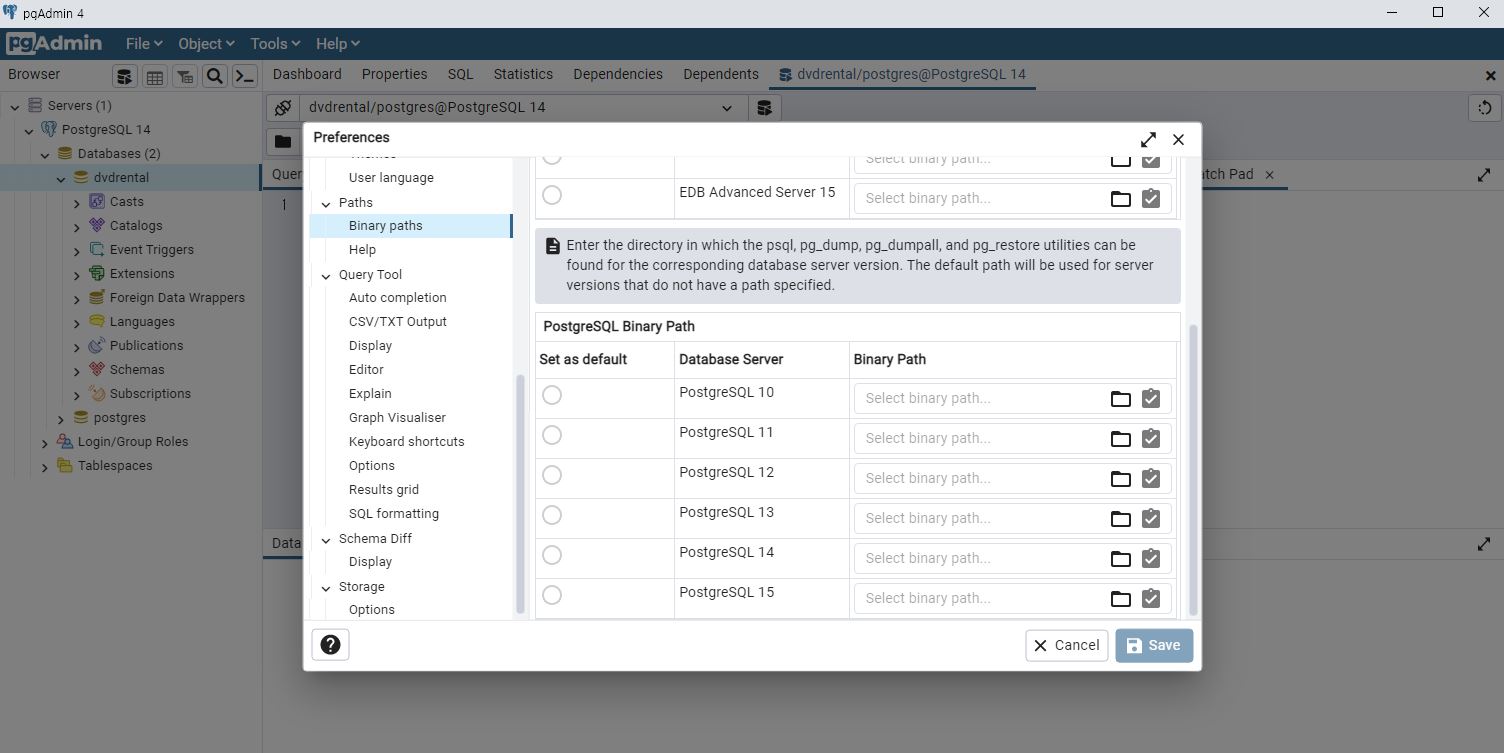Open help via the question mark button
This screenshot has height=753, width=1504.
(x=330, y=645)
